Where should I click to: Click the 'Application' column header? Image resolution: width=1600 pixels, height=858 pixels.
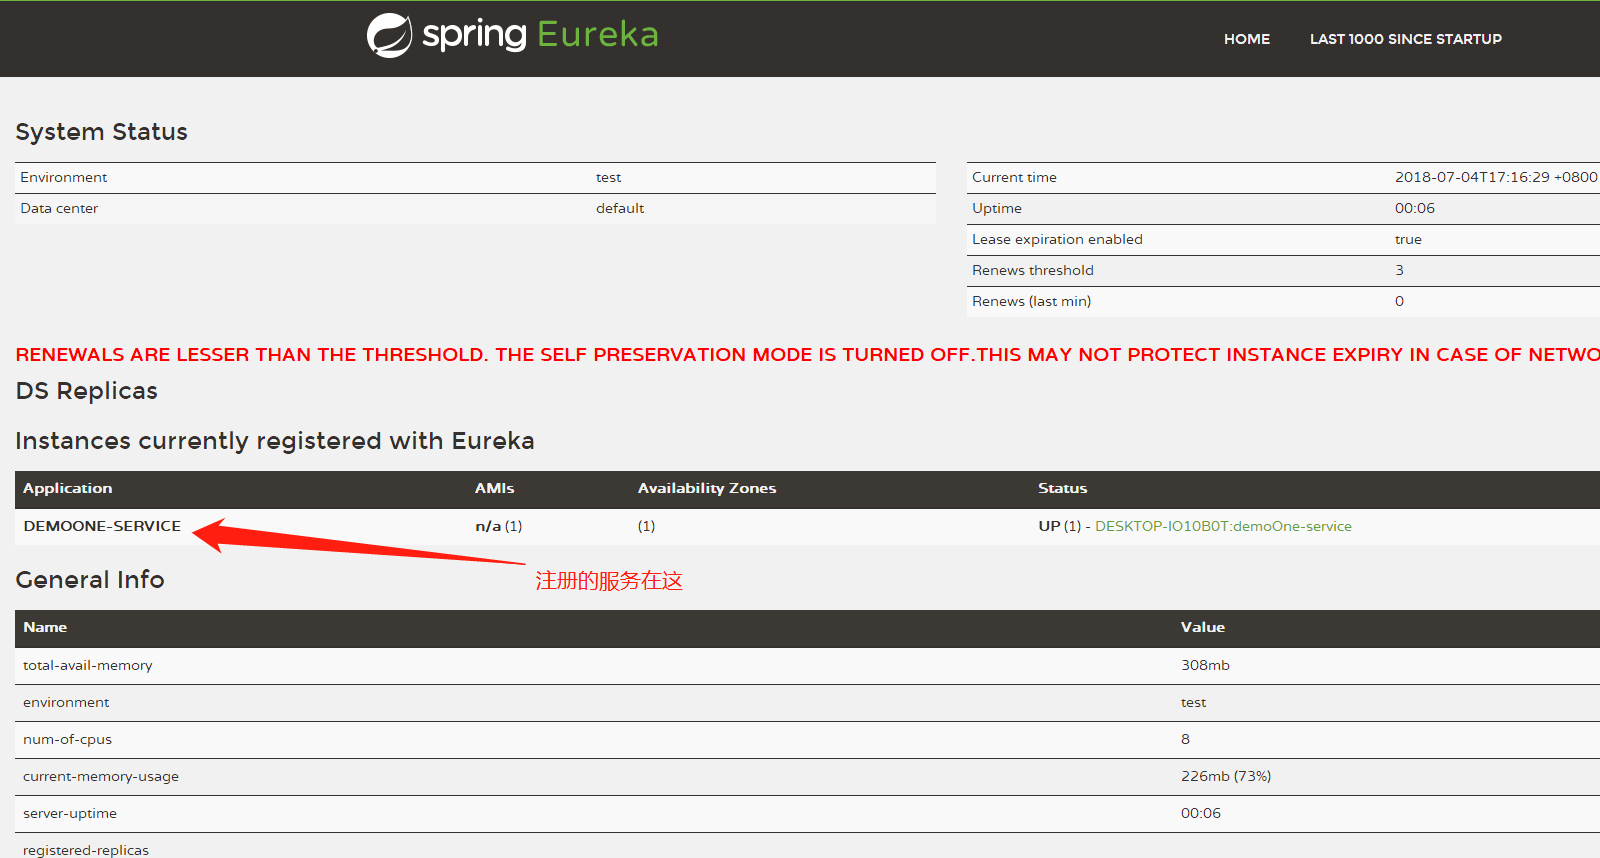pos(68,488)
